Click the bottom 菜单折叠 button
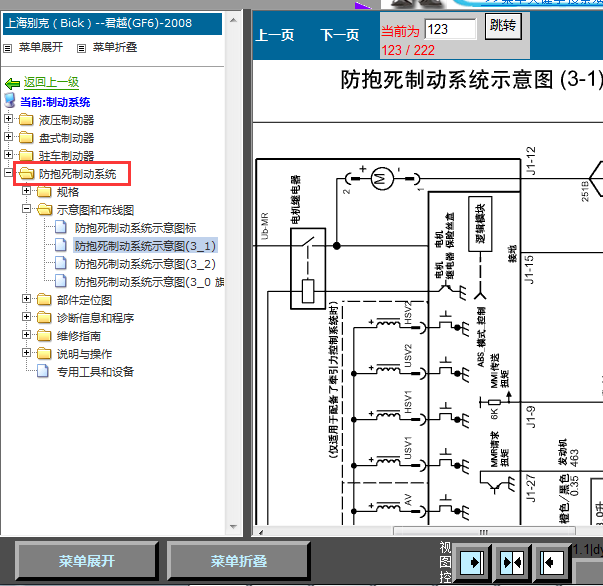Screen dimensions: 603x586 238,561
